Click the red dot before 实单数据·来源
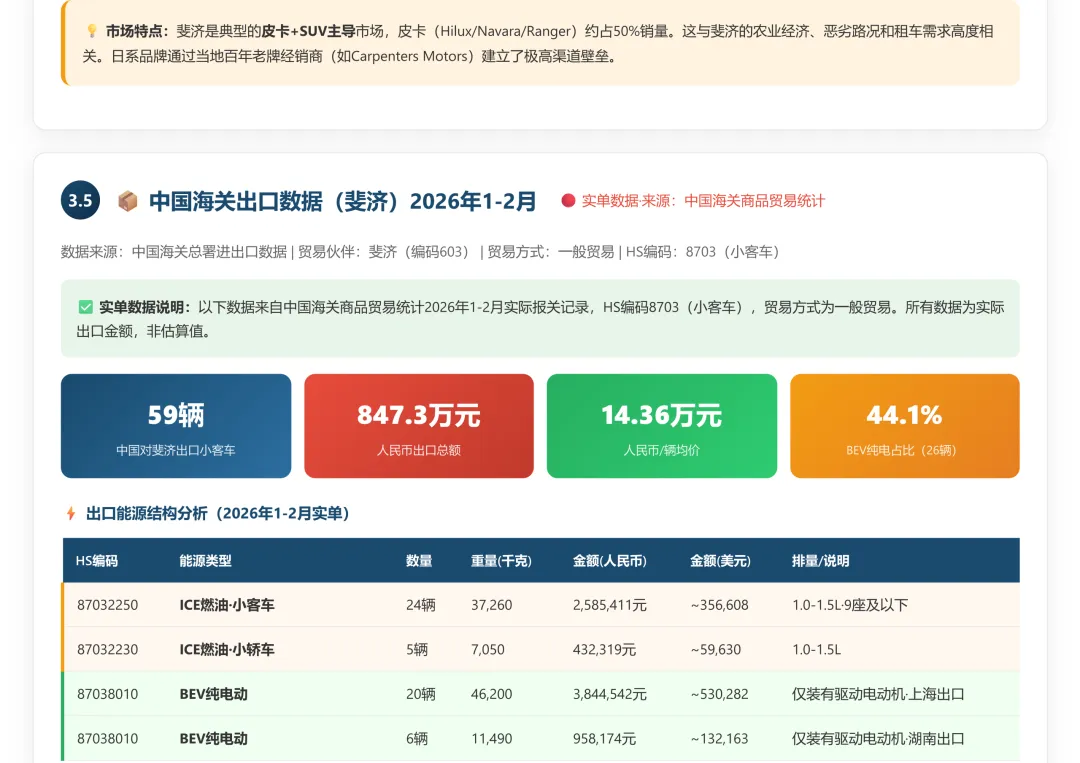This screenshot has width=1080, height=763. [568, 200]
